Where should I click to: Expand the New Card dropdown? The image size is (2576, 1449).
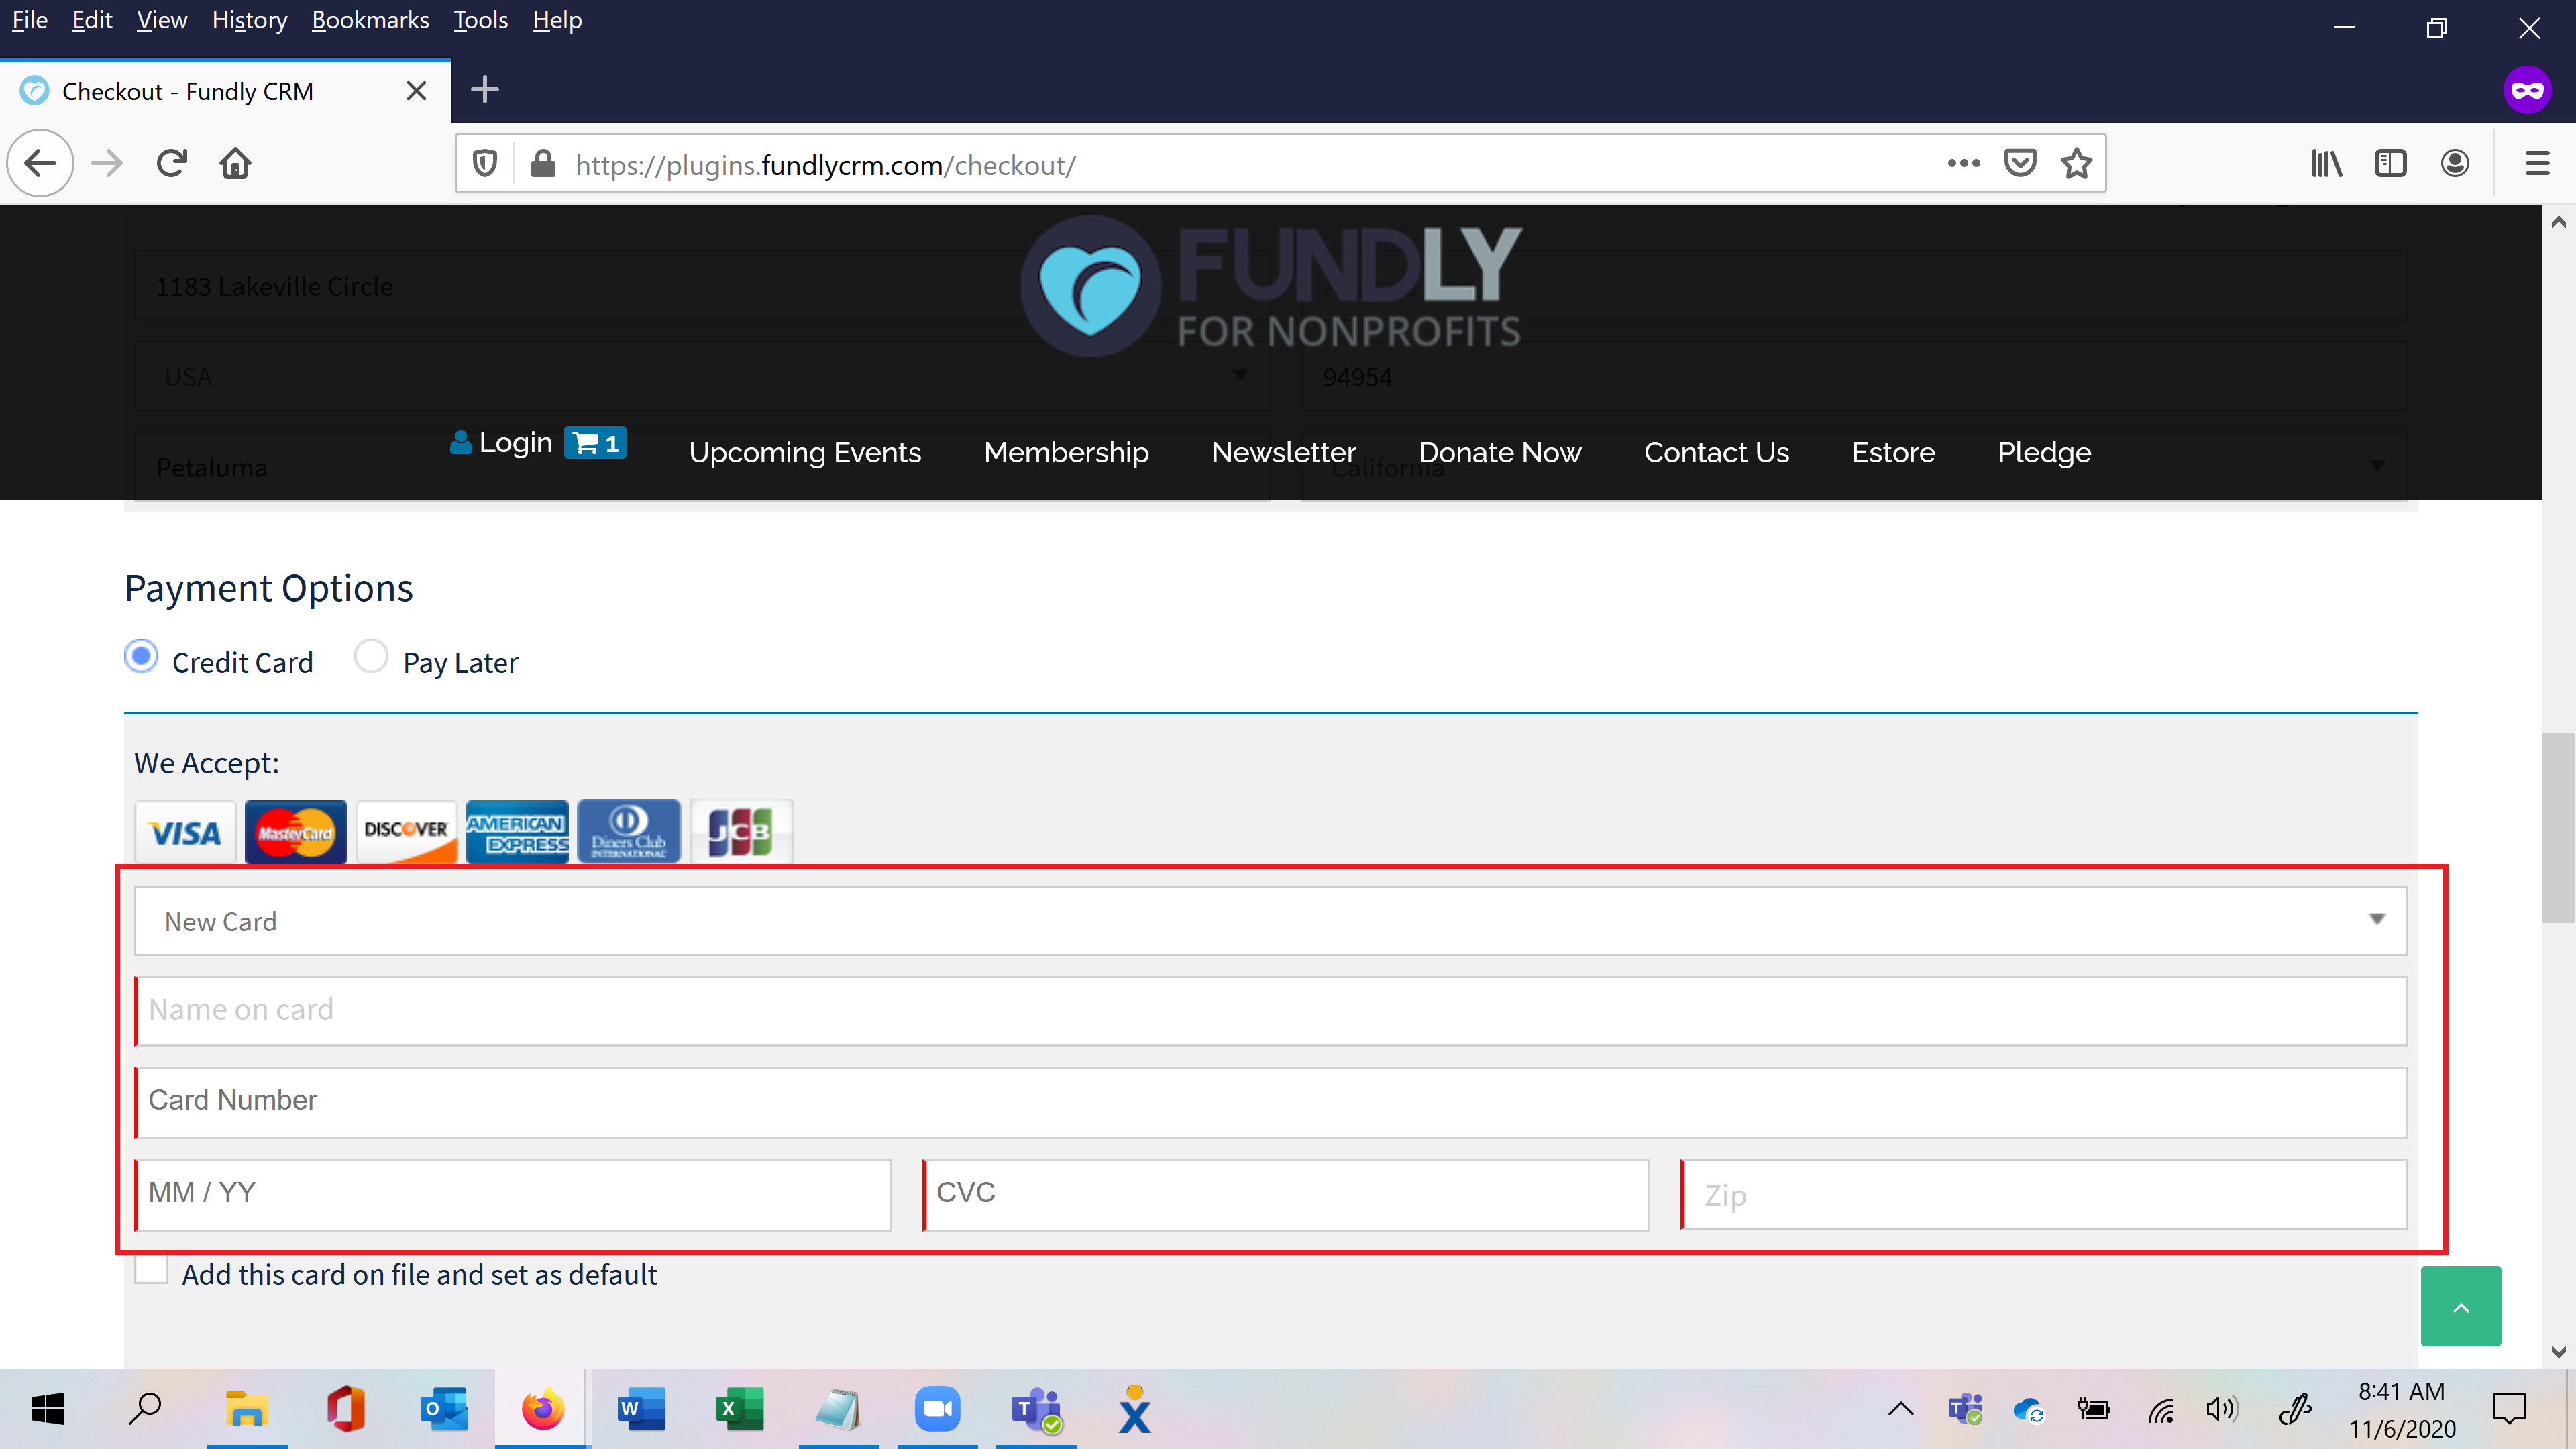click(x=1270, y=921)
